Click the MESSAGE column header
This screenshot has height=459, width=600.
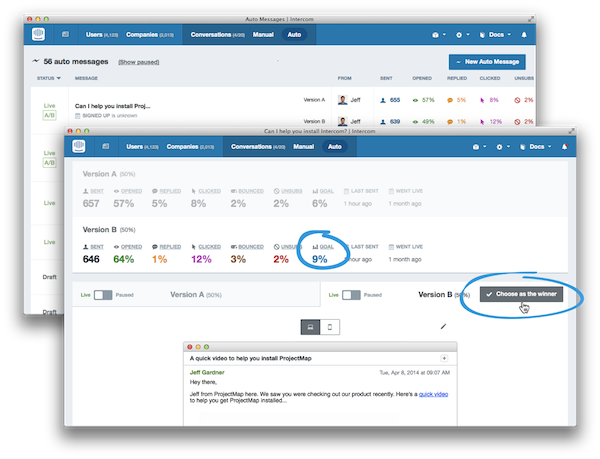coord(86,78)
